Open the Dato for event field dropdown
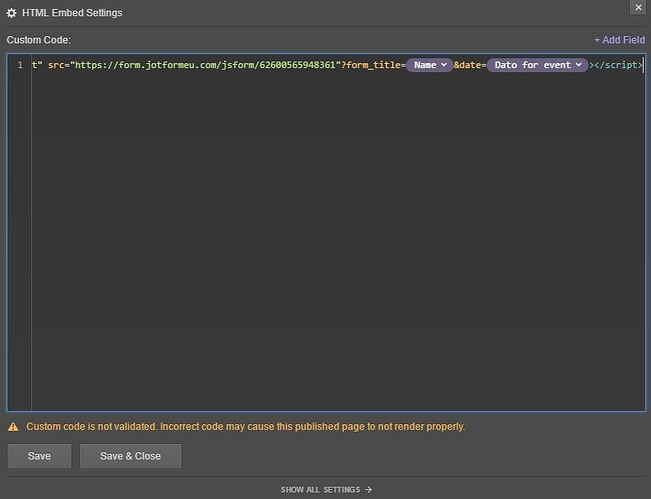651x499 pixels. coord(537,65)
